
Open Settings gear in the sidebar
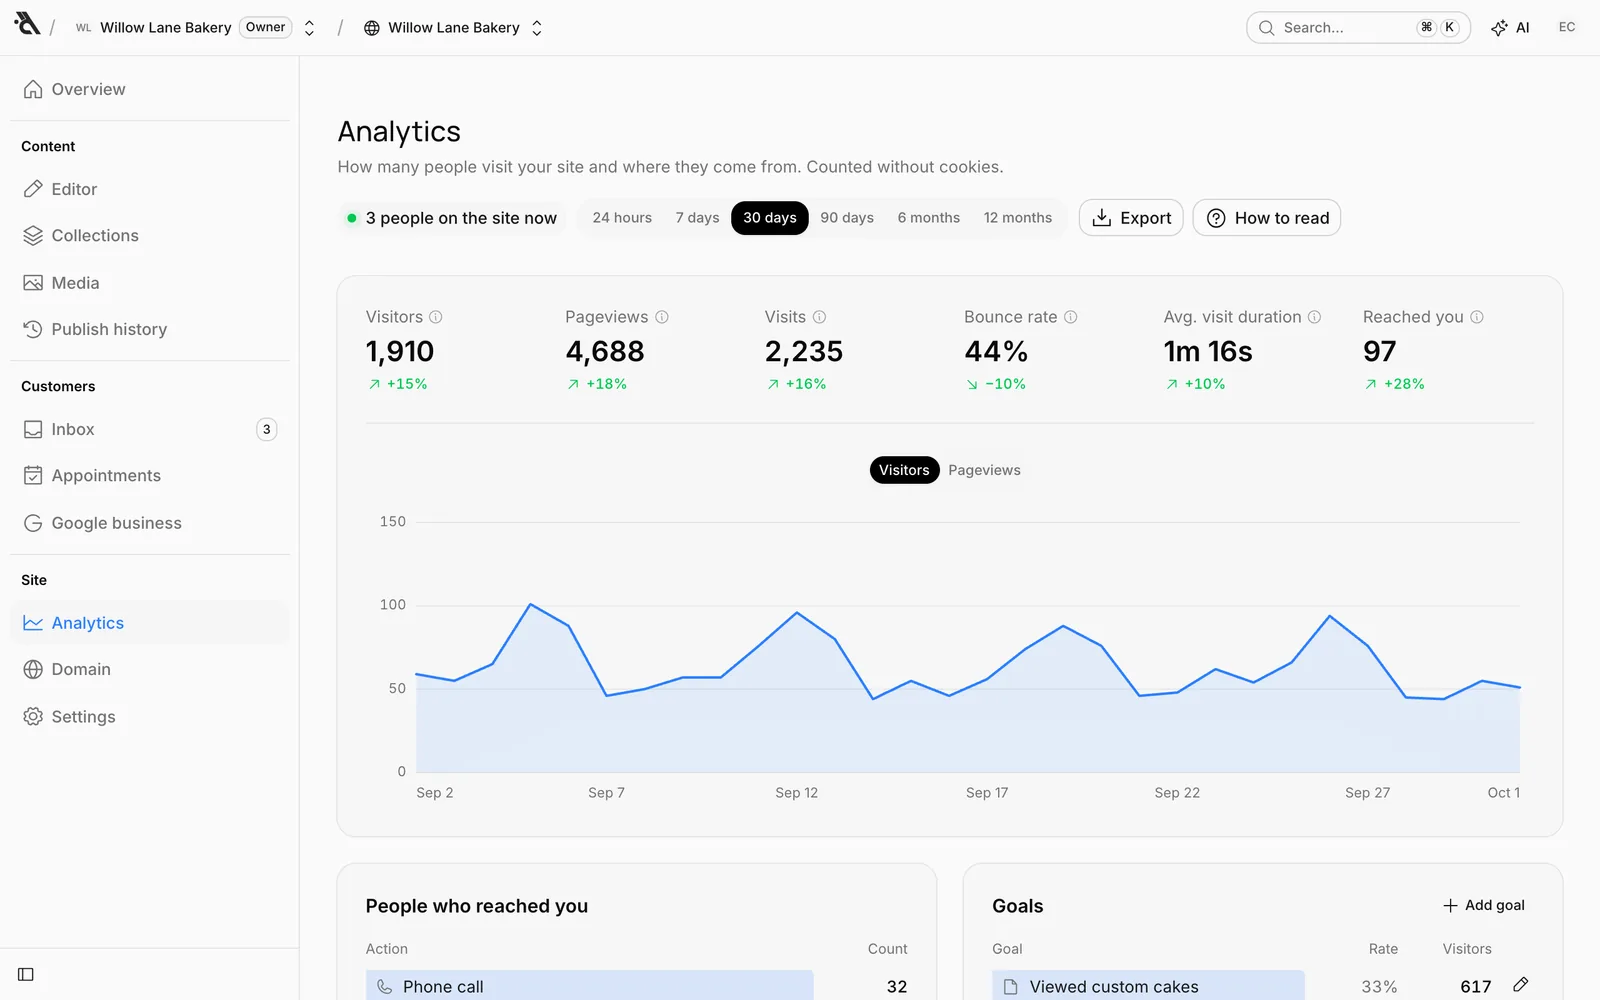(x=150, y=716)
